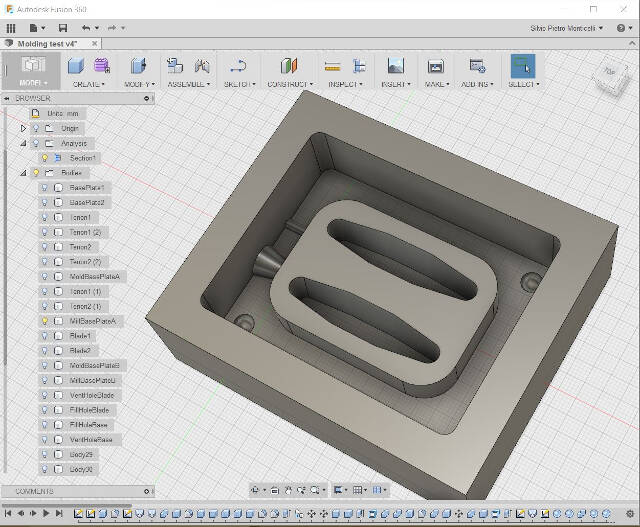Select the Units: mm entry
The height and width of the screenshot is (527, 640).
coord(58,113)
